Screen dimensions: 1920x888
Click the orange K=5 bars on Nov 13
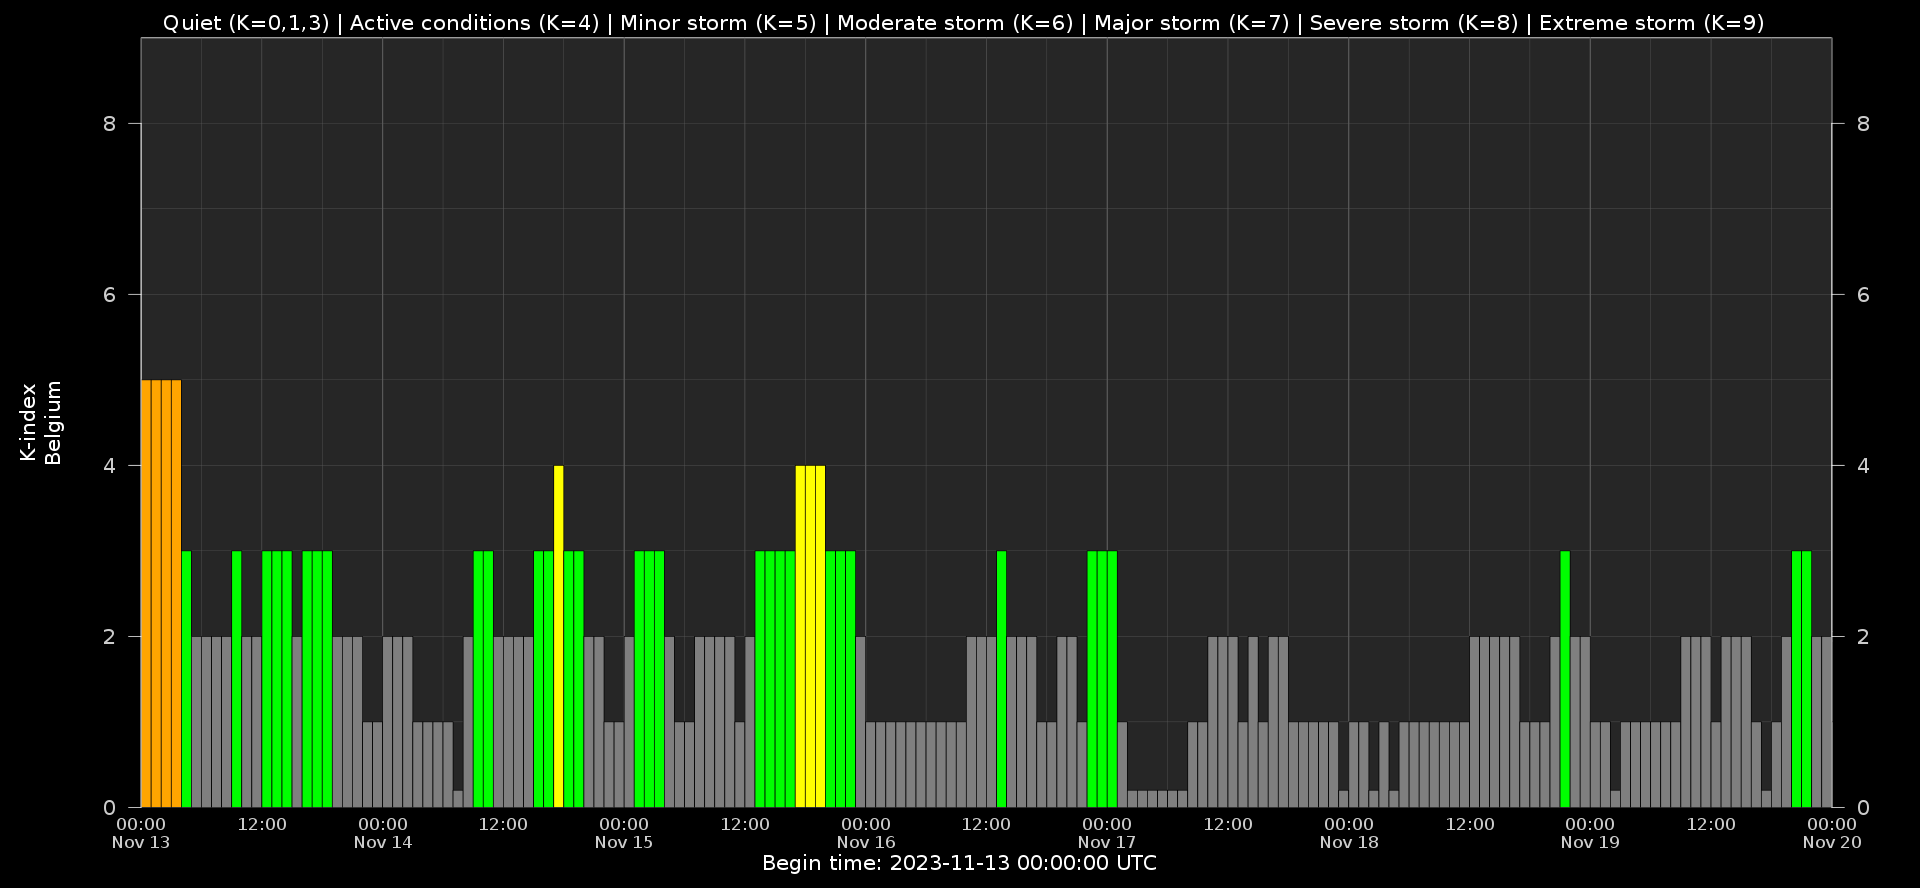point(161,593)
